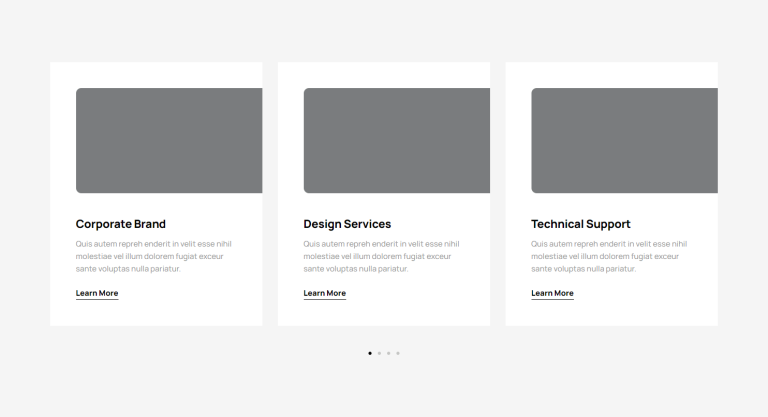Click the Corporate Brand heading

(x=121, y=224)
